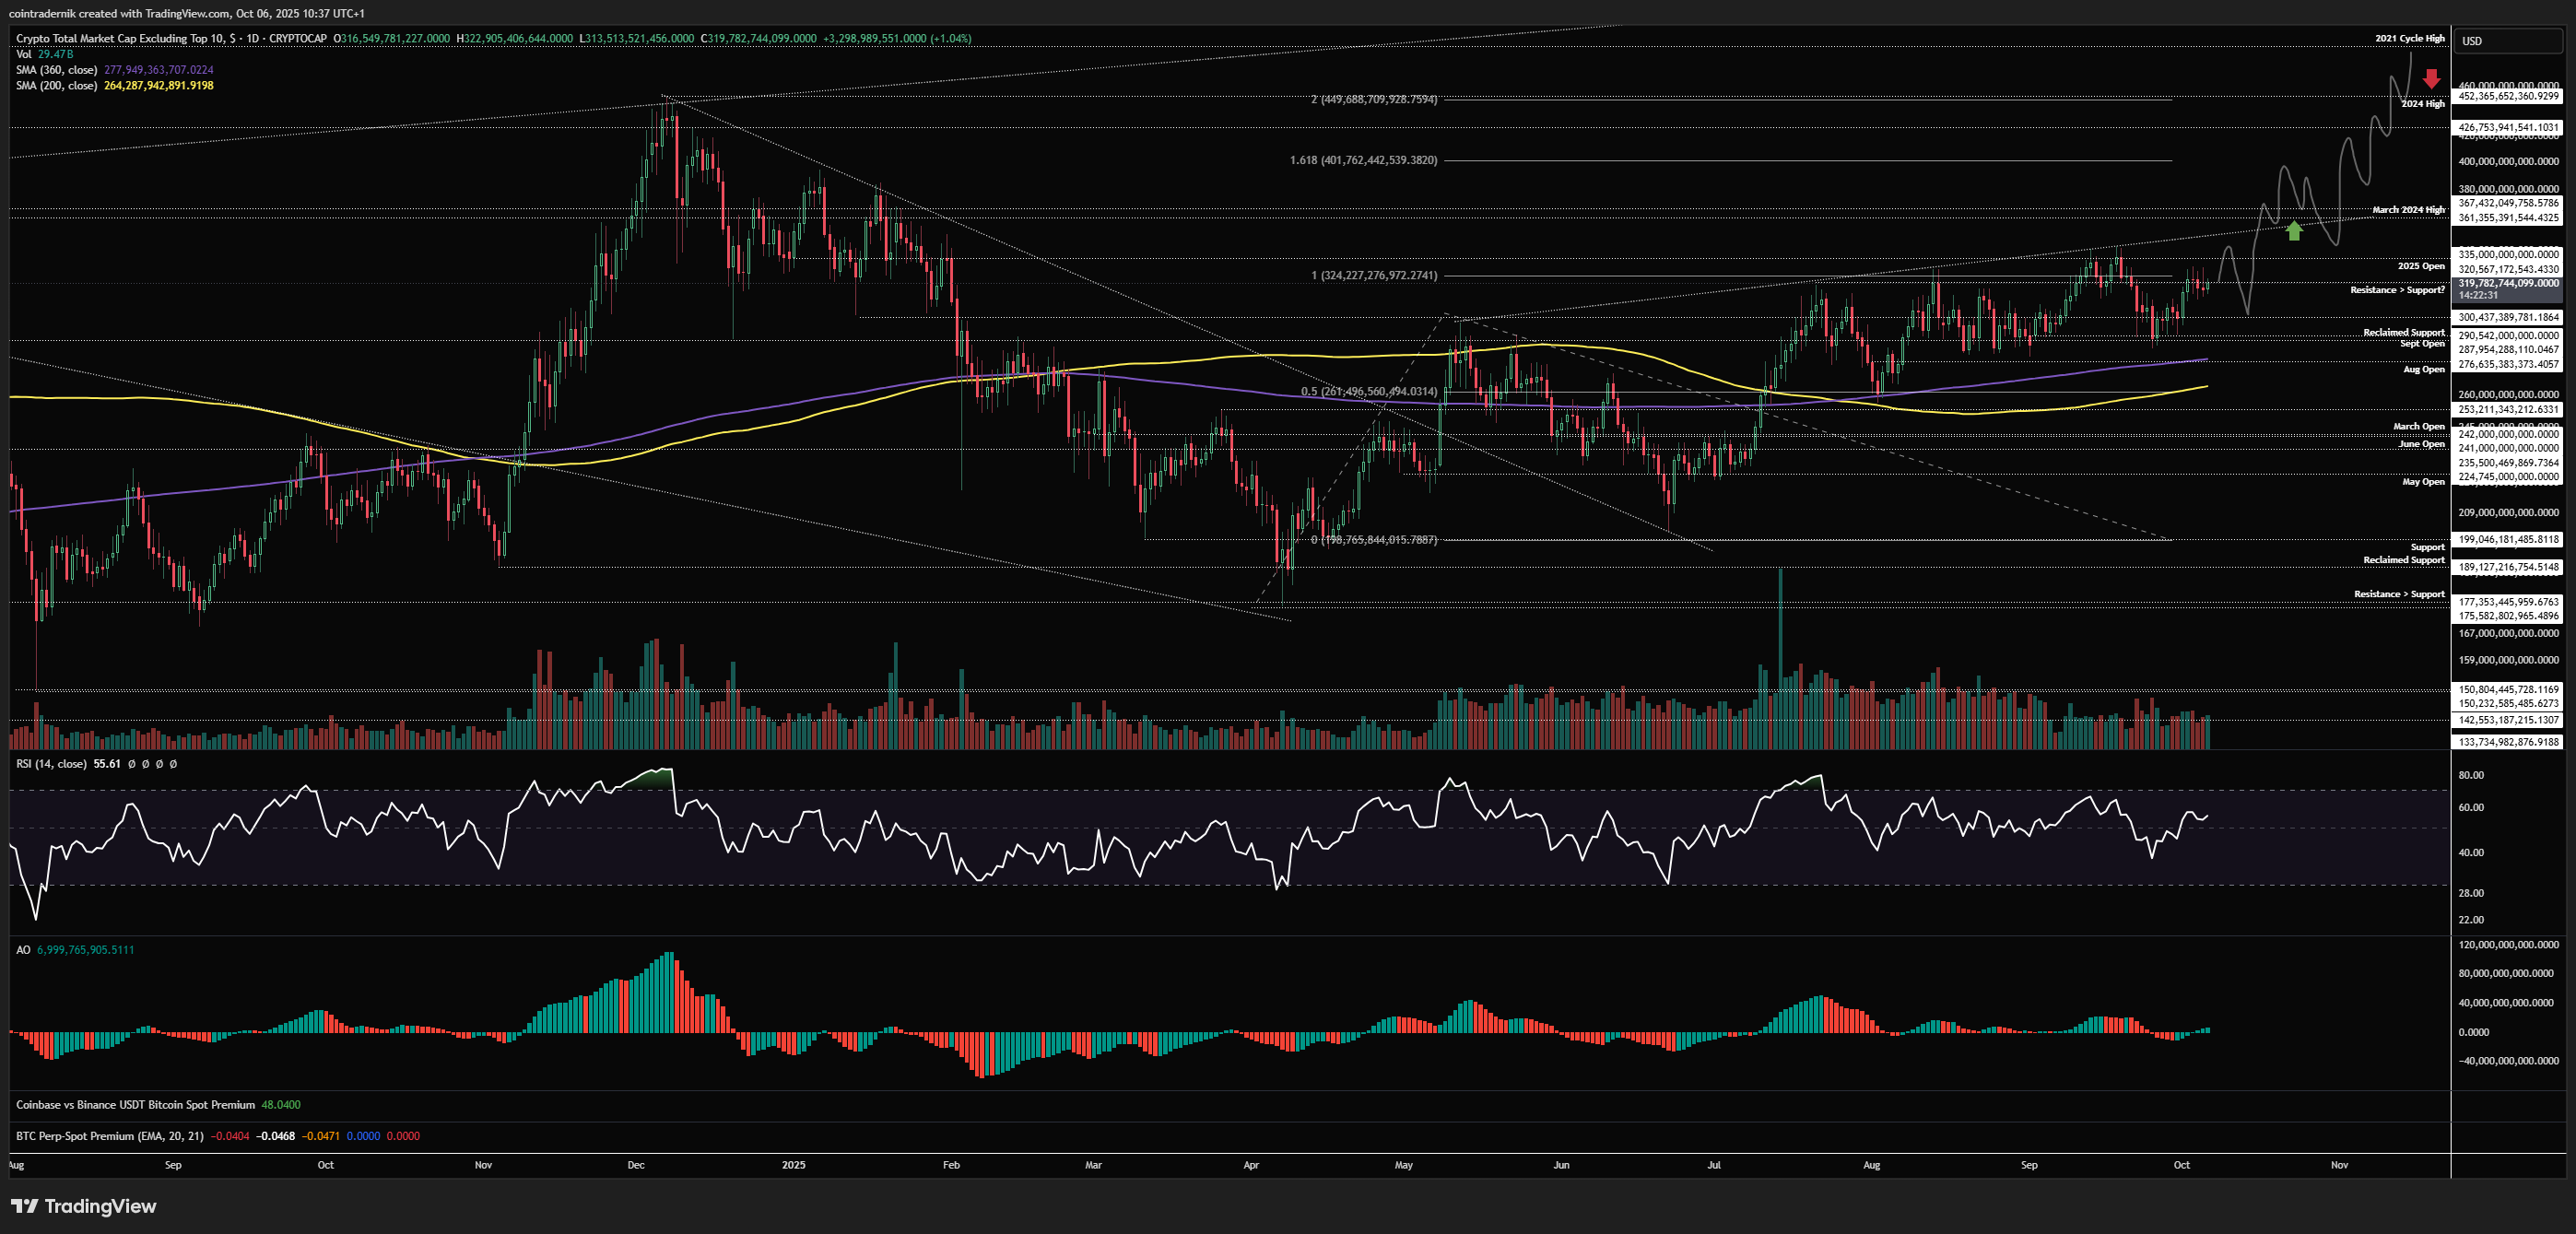
Task: Click the 2021 Cycle High line label
Action: pos(2409,38)
